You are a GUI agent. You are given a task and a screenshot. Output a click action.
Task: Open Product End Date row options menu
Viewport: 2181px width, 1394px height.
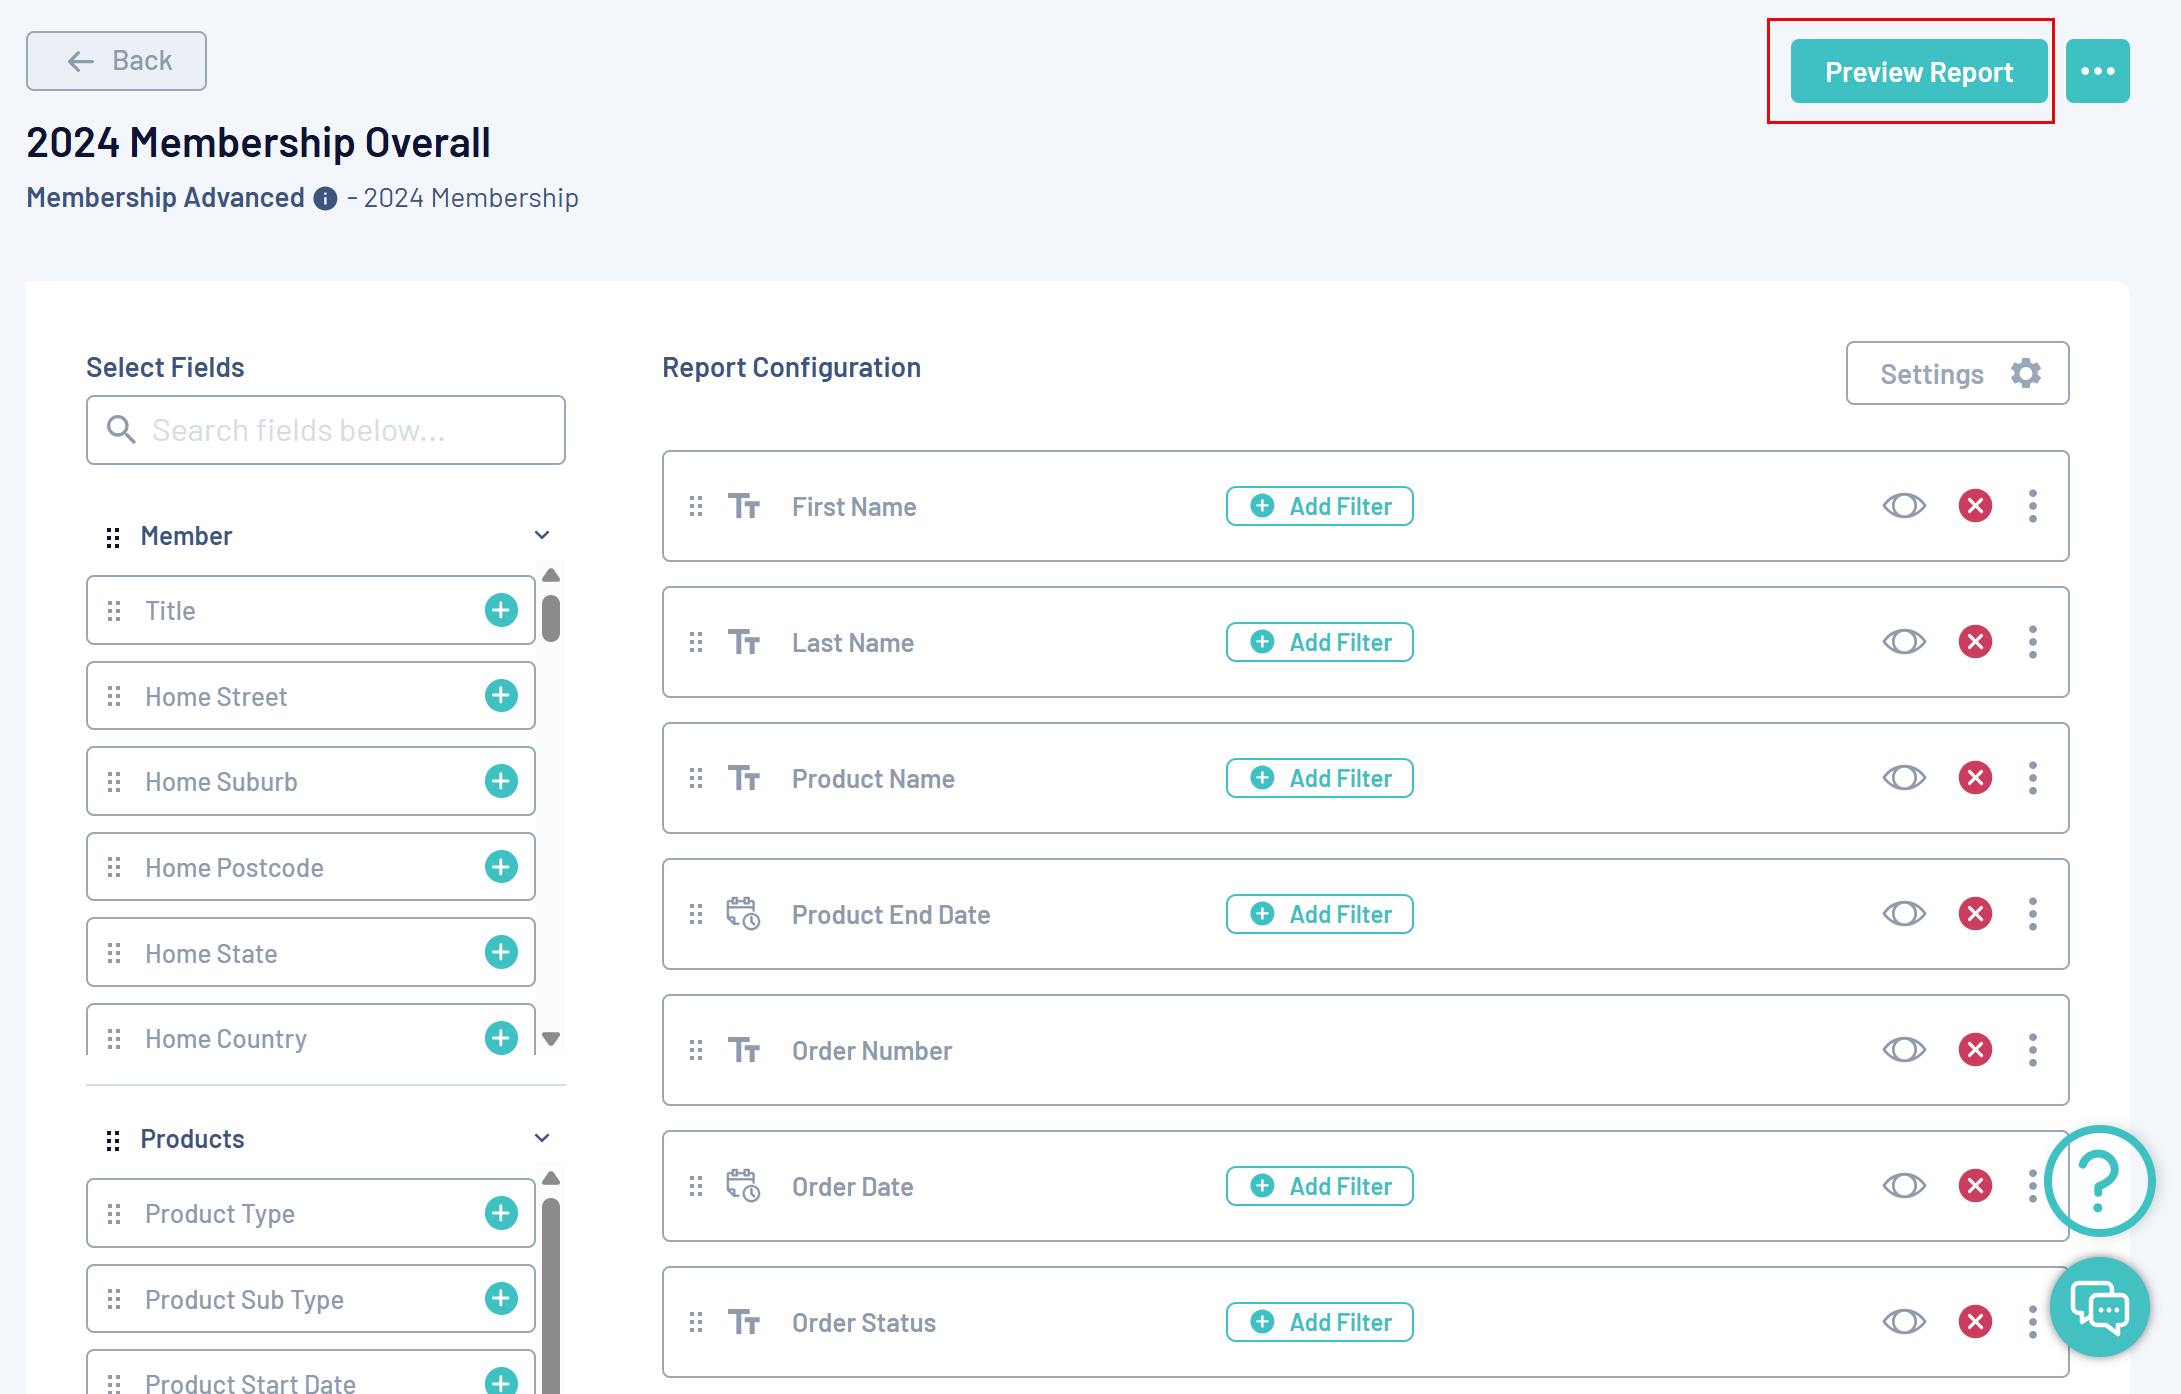click(x=2032, y=914)
